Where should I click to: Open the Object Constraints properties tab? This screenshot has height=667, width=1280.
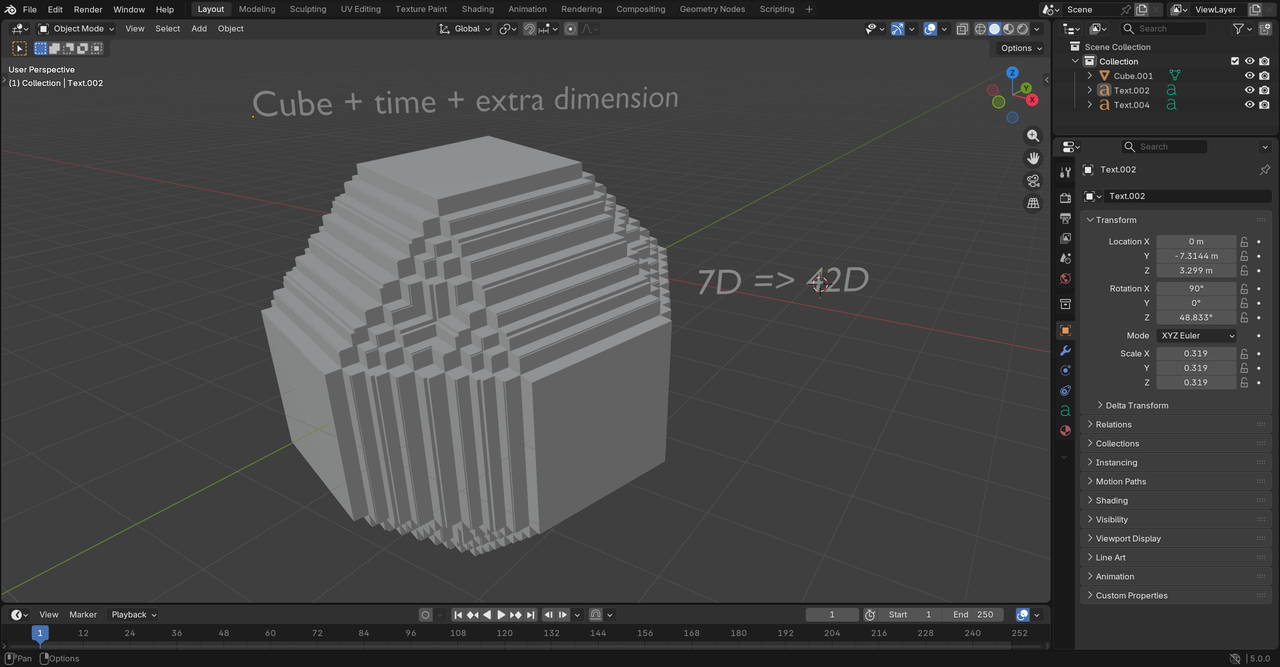pos(1065,390)
